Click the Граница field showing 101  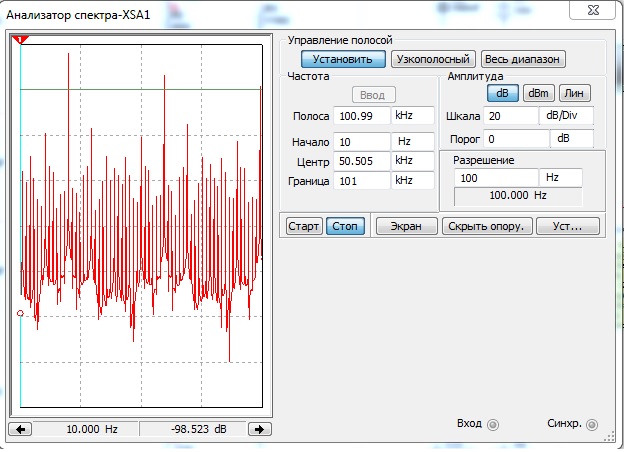pos(361,181)
